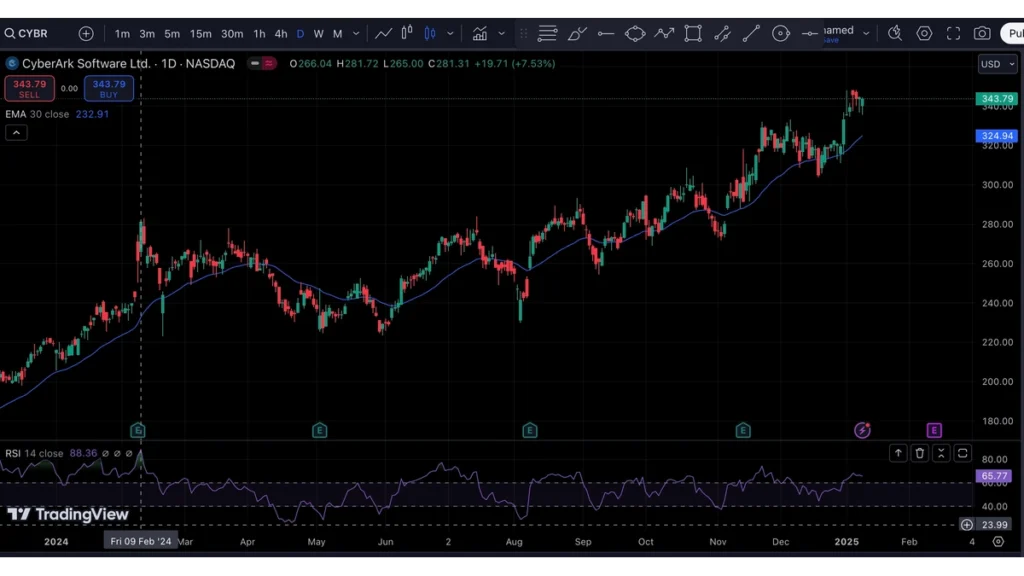Screen dimensions: 1024x576
Task: Switch to the 1m timeframe
Action: point(122,34)
